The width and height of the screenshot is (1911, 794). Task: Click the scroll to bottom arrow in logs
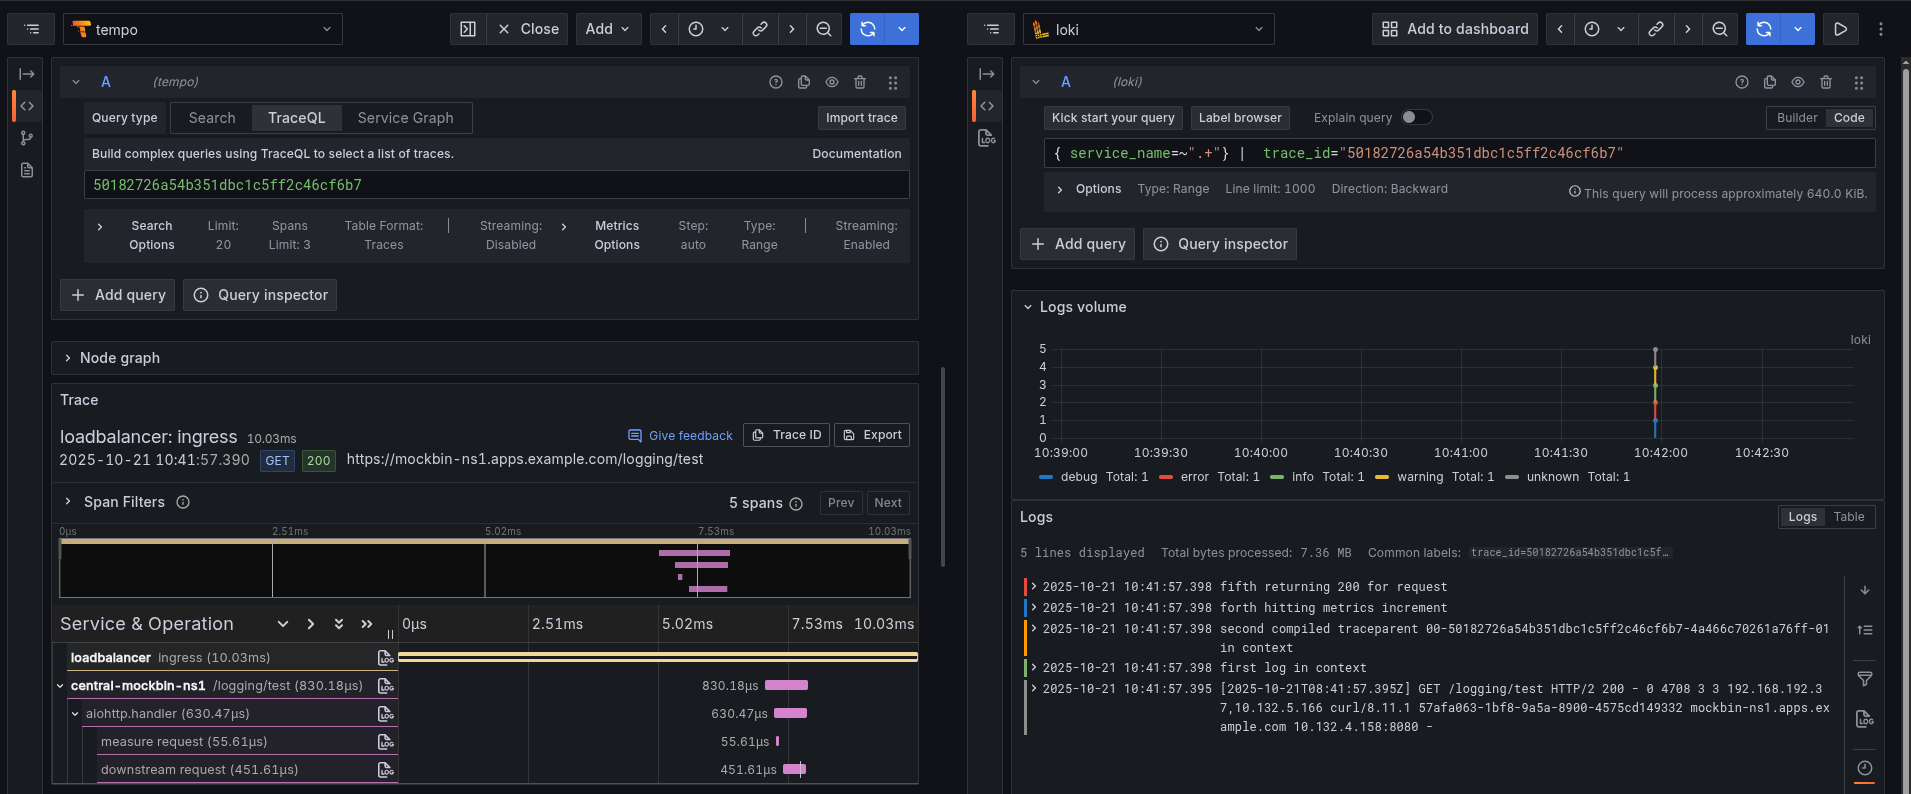pos(1865,590)
